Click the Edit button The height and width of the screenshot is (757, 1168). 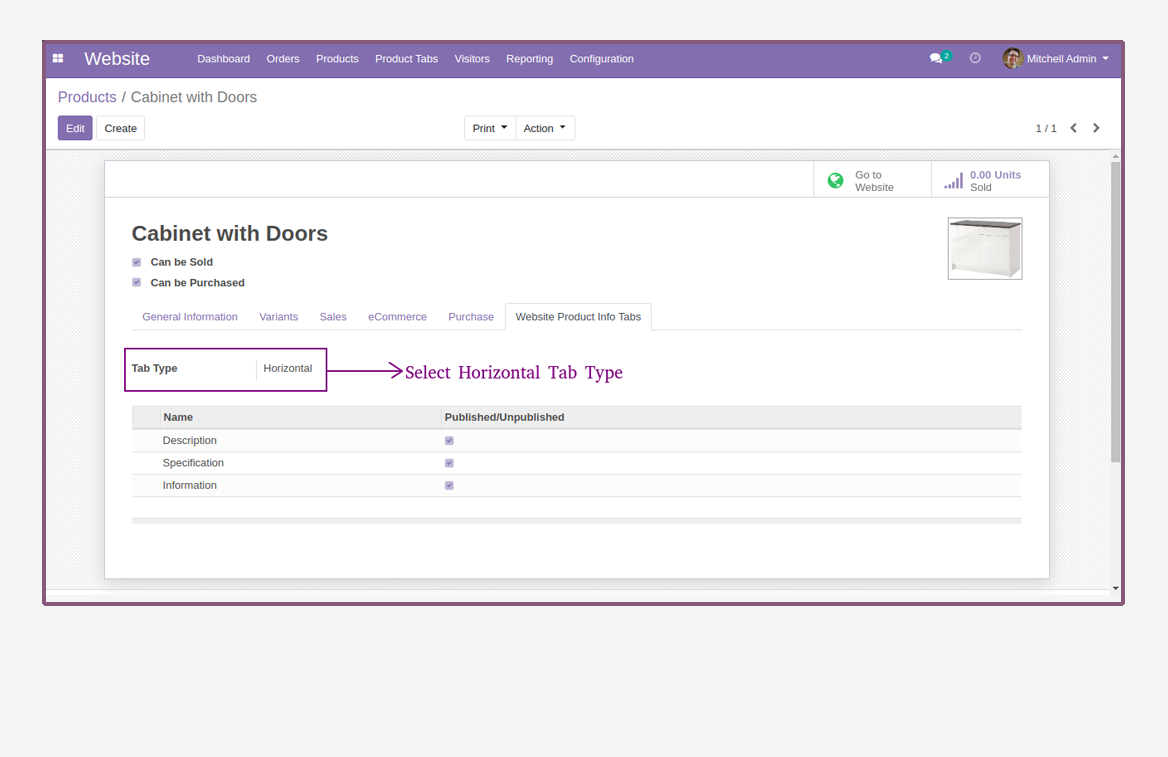(75, 128)
